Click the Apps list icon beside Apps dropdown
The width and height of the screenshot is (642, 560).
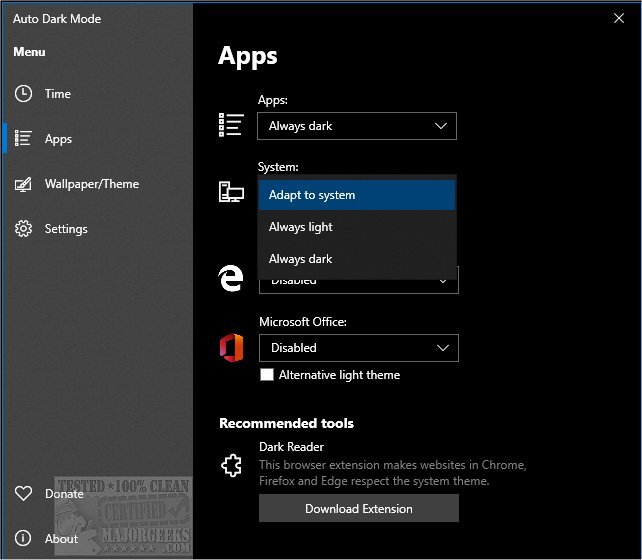pos(231,125)
